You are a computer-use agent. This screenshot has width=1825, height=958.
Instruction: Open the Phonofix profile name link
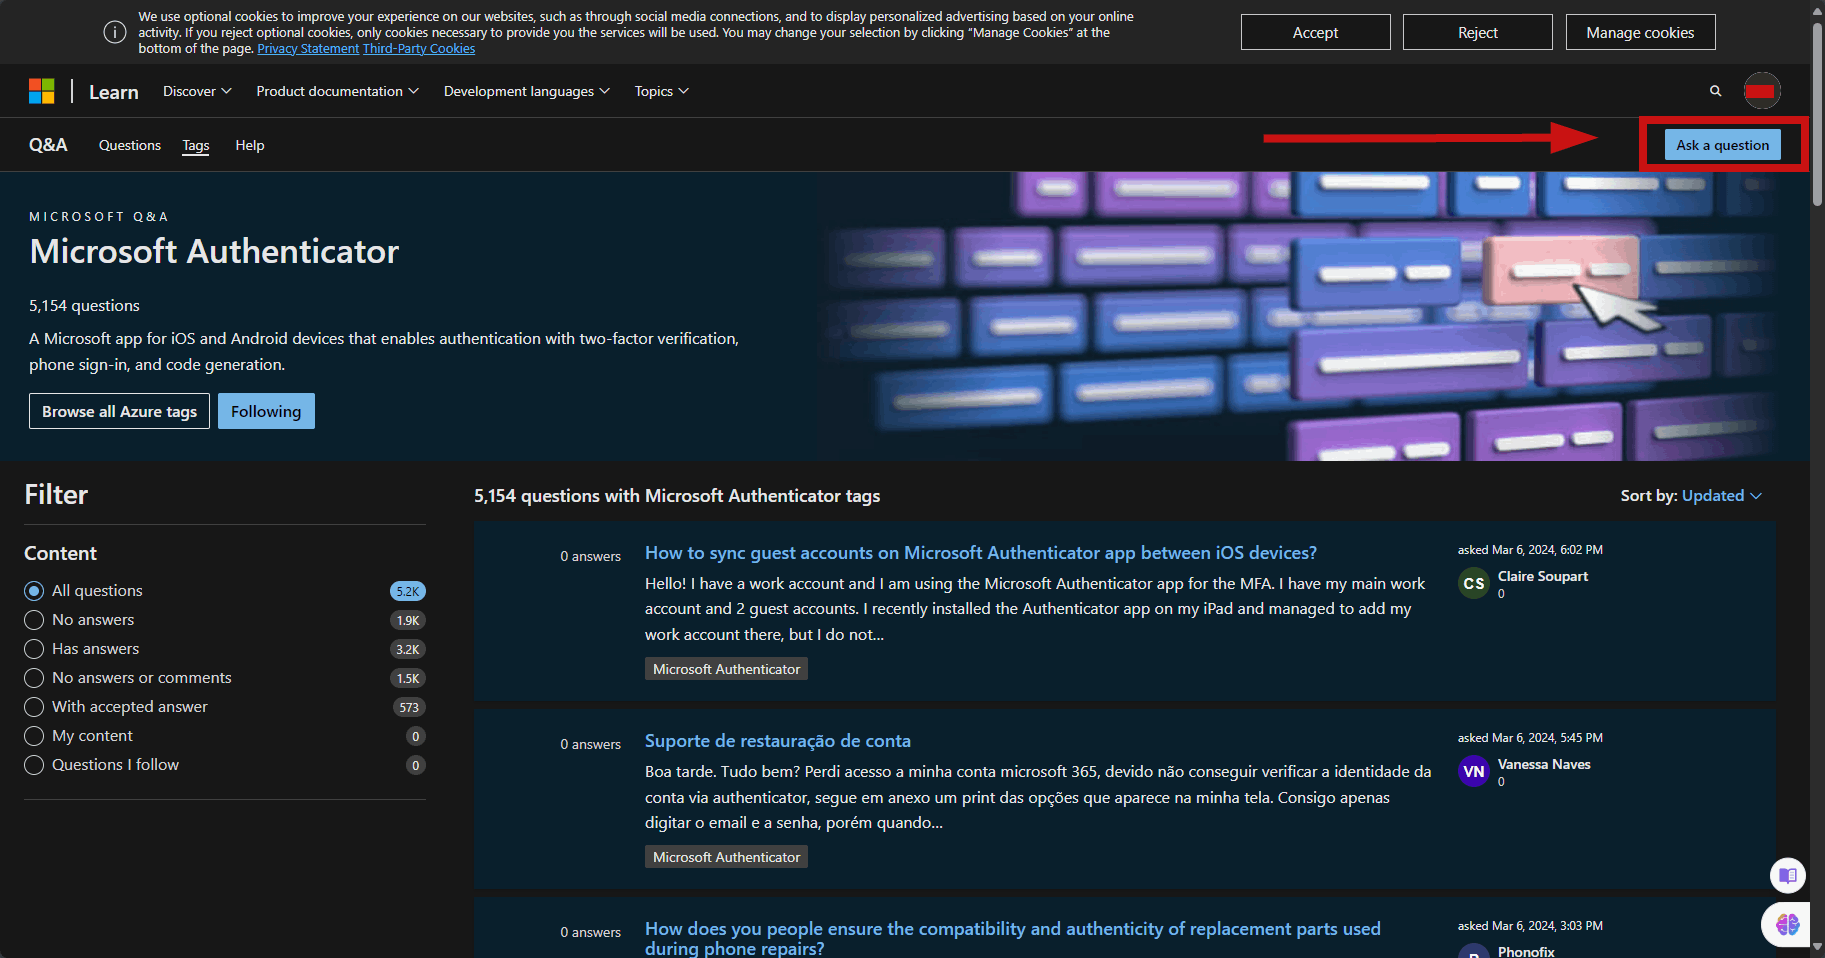1526,951
